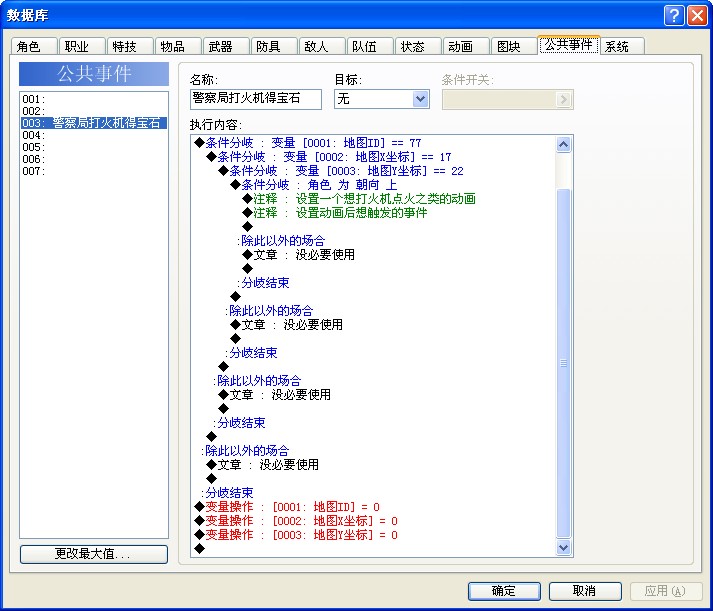Open the 特技 tab
This screenshot has height=611, width=713.
click(x=130, y=46)
